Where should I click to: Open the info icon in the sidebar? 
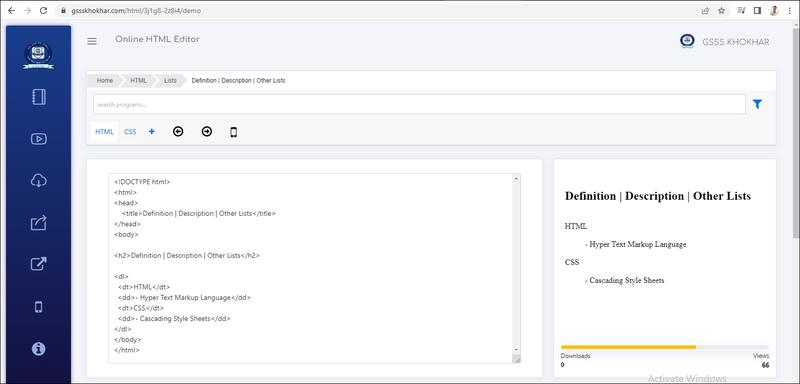(38, 349)
